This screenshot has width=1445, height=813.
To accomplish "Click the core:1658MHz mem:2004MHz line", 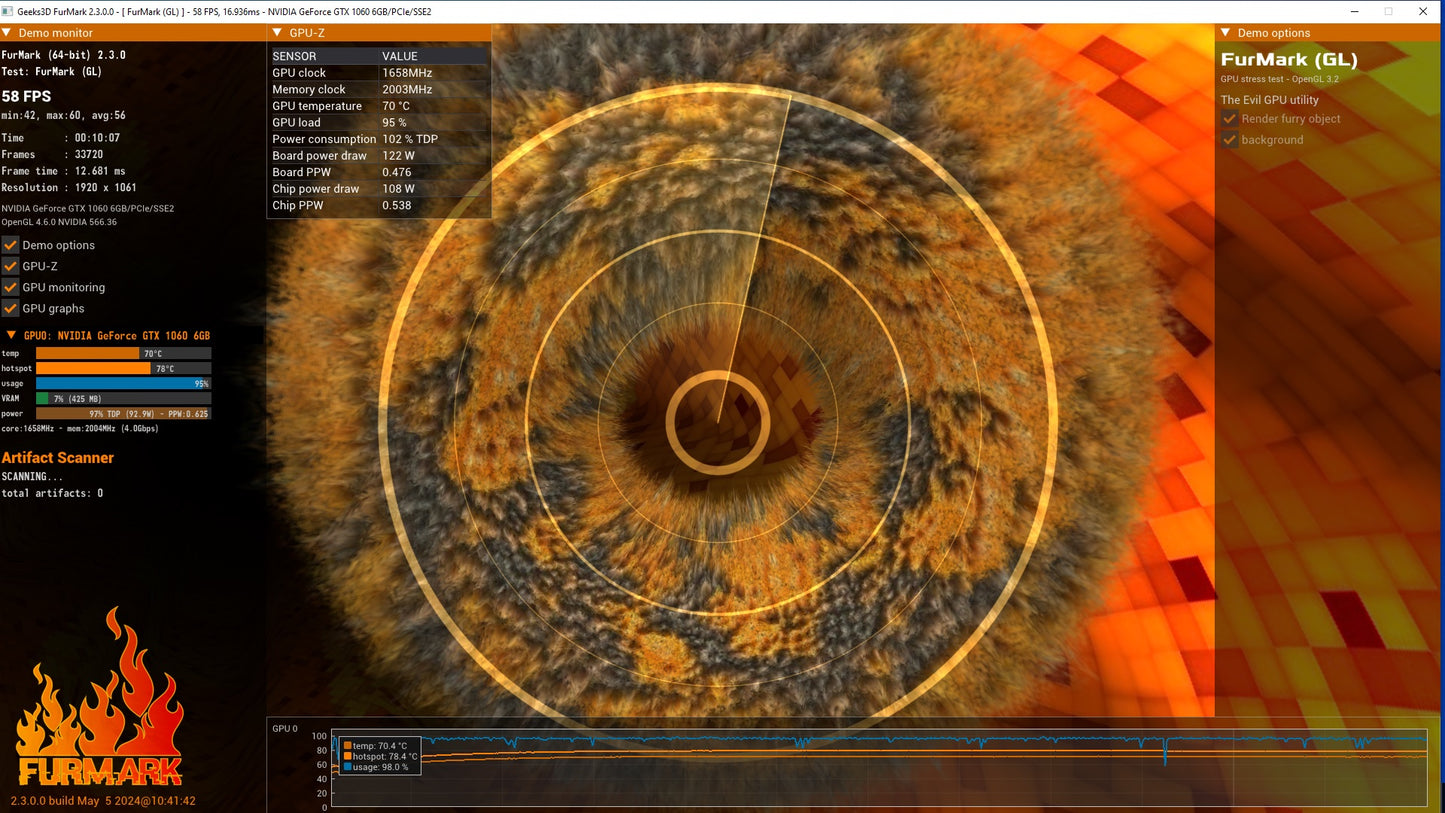I will (80, 429).
